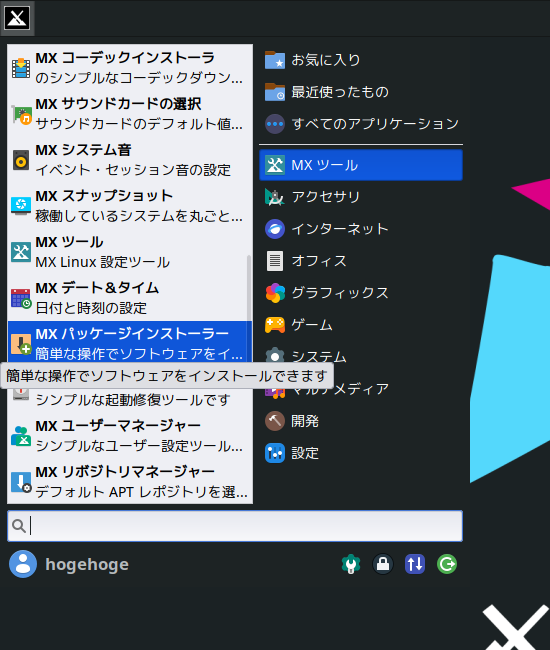
Task: Lock the screen with padlock icon
Action: pyautogui.click(x=383, y=564)
